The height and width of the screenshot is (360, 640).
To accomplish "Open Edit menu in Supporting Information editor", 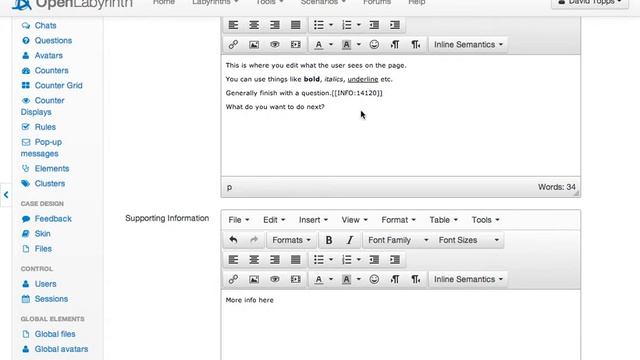I will (x=274, y=220).
